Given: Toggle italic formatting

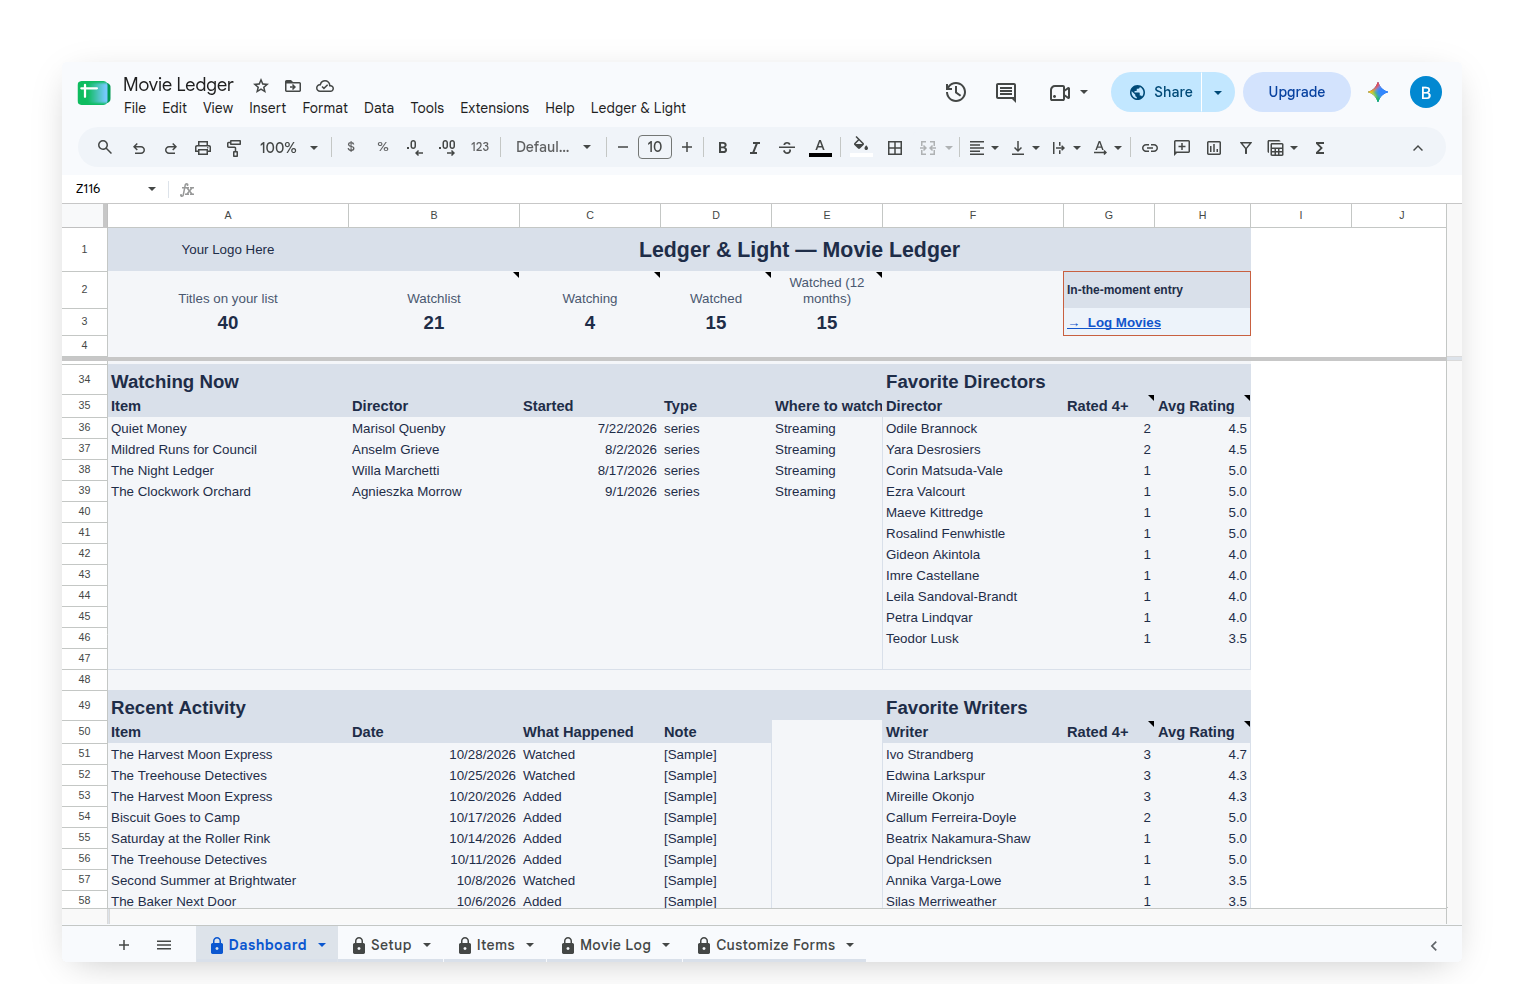Looking at the screenshot, I should [x=754, y=148].
